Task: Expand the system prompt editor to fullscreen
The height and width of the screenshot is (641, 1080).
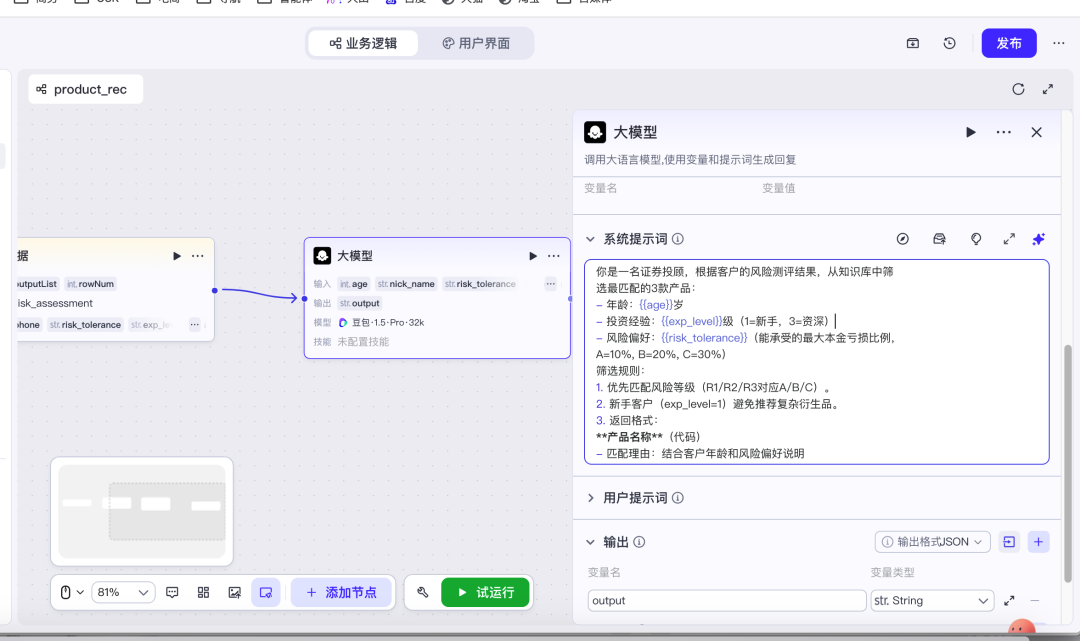Action: click(x=1009, y=239)
